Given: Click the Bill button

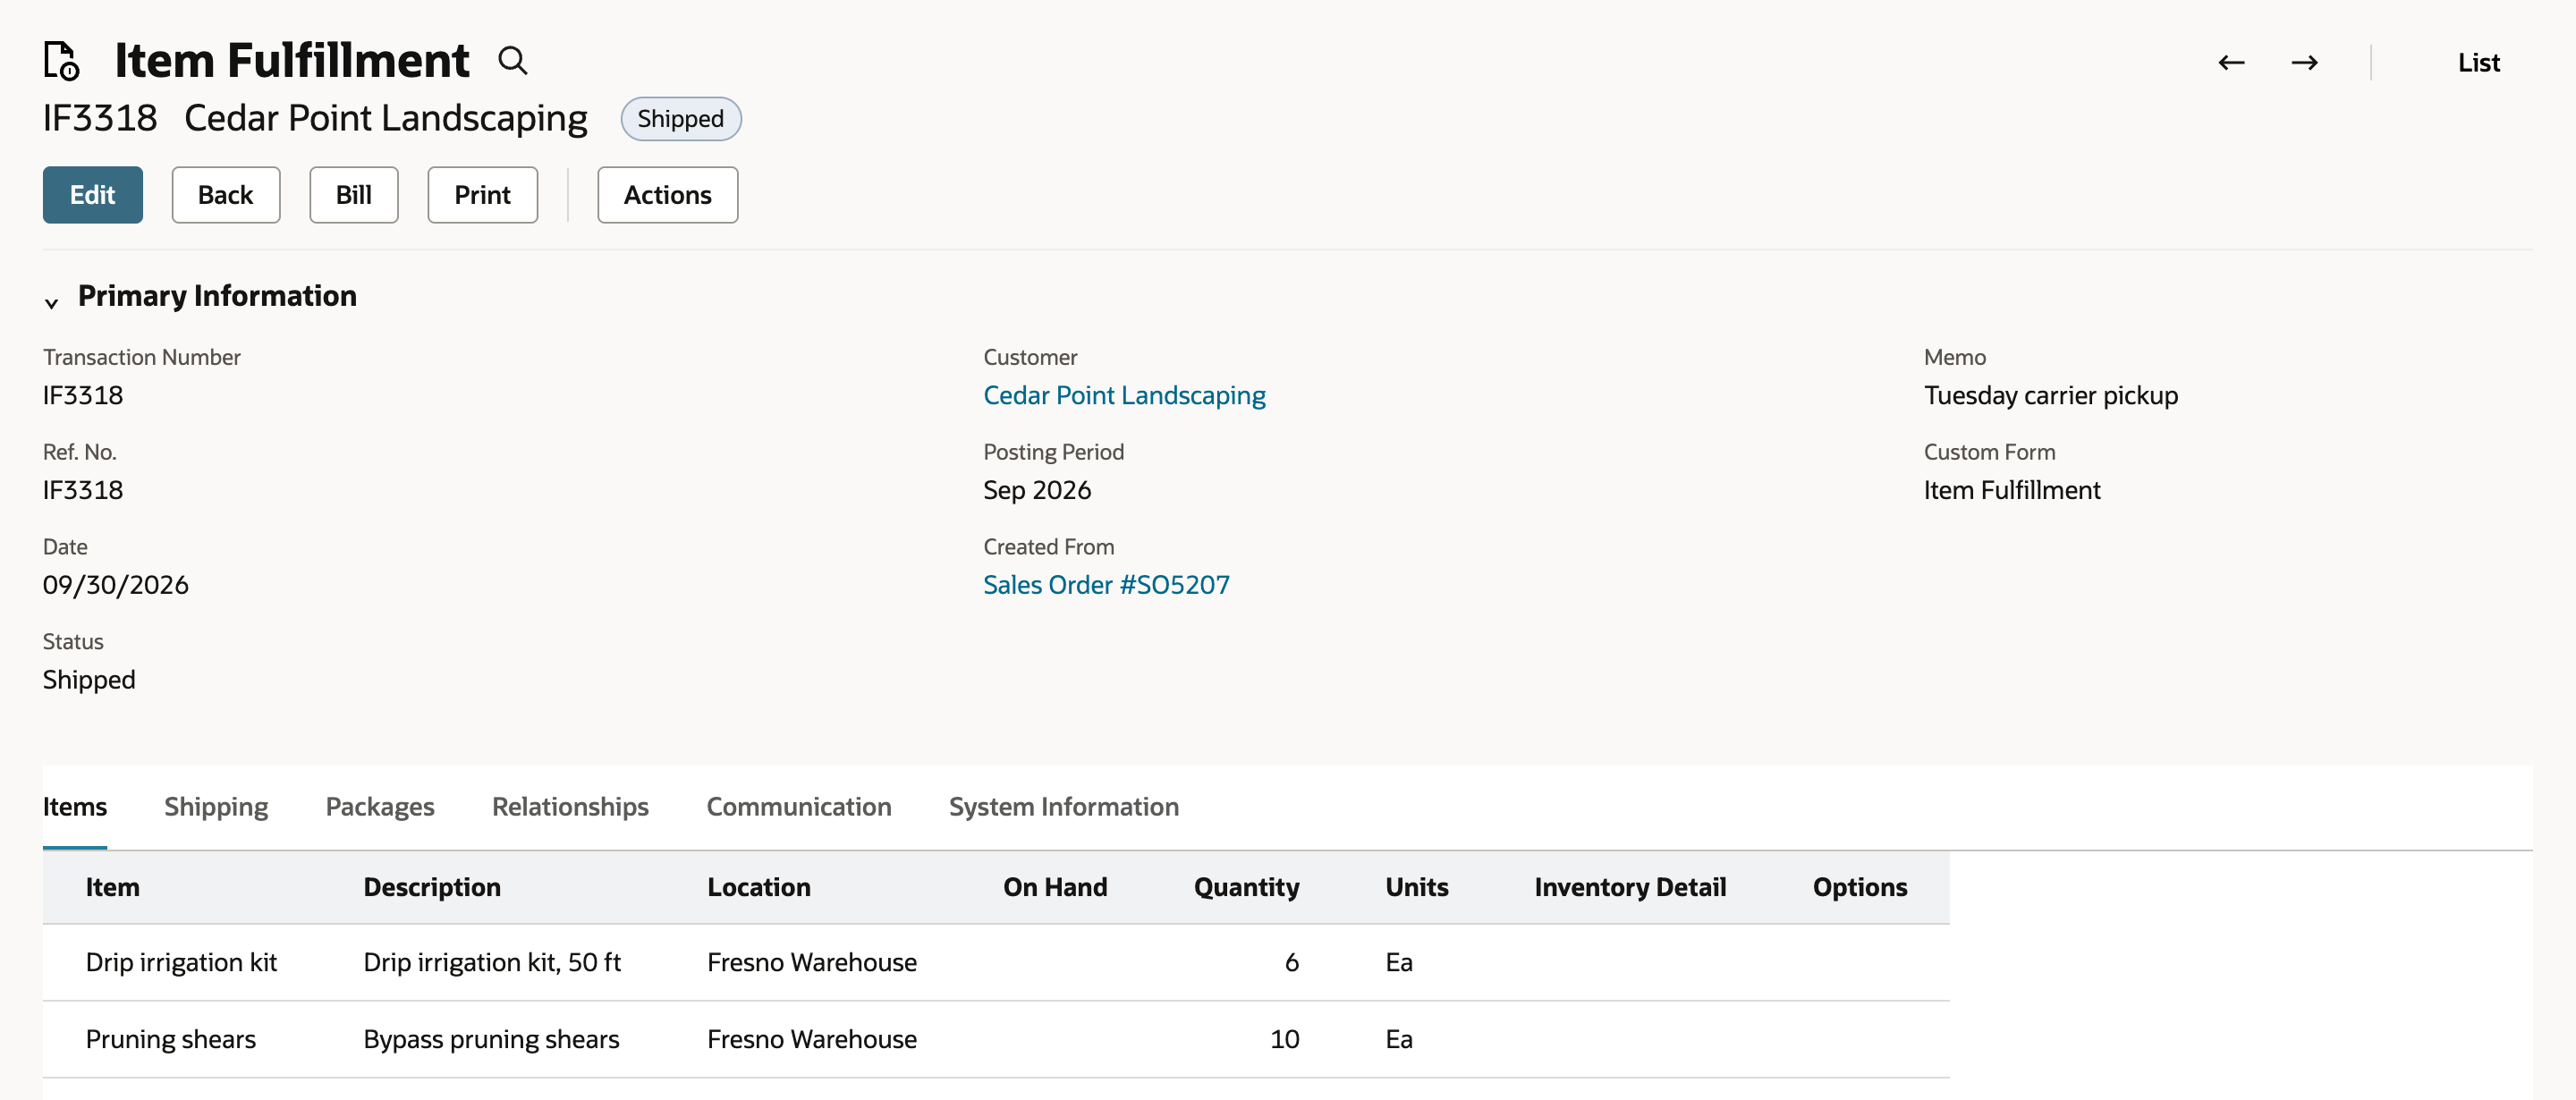Looking at the screenshot, I should [x=354, y=195].
